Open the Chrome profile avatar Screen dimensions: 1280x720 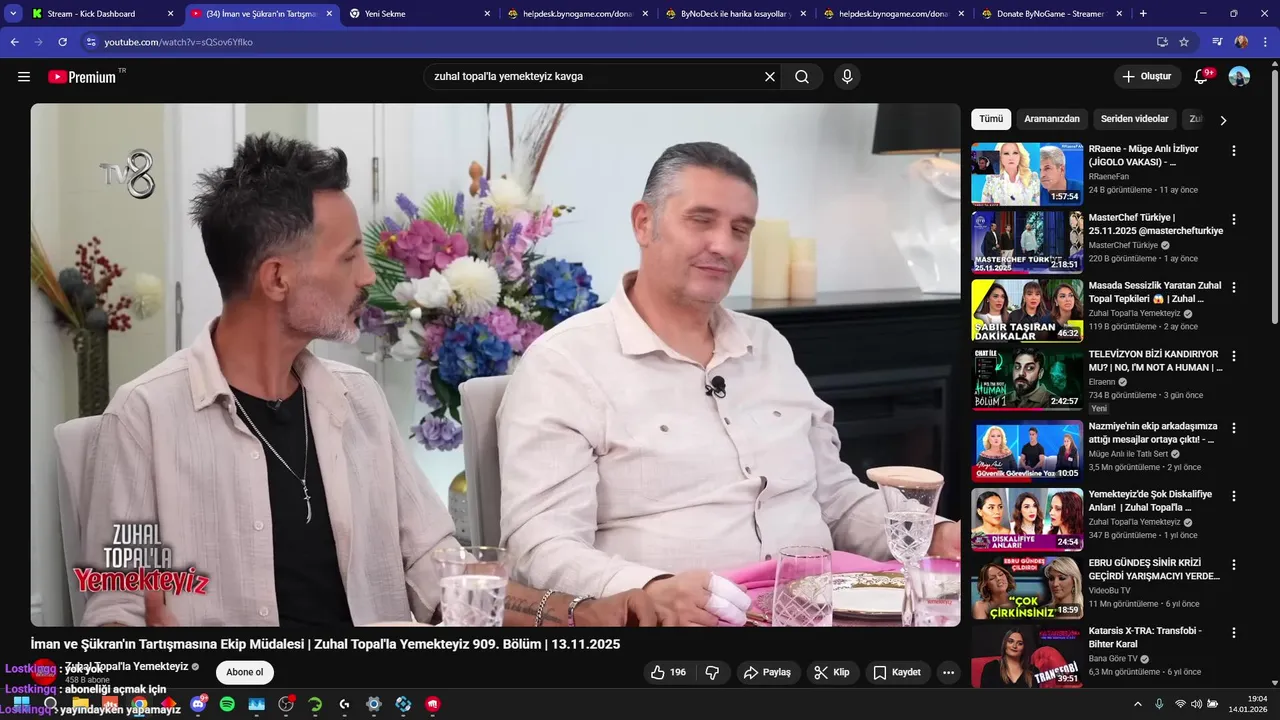1241,42
